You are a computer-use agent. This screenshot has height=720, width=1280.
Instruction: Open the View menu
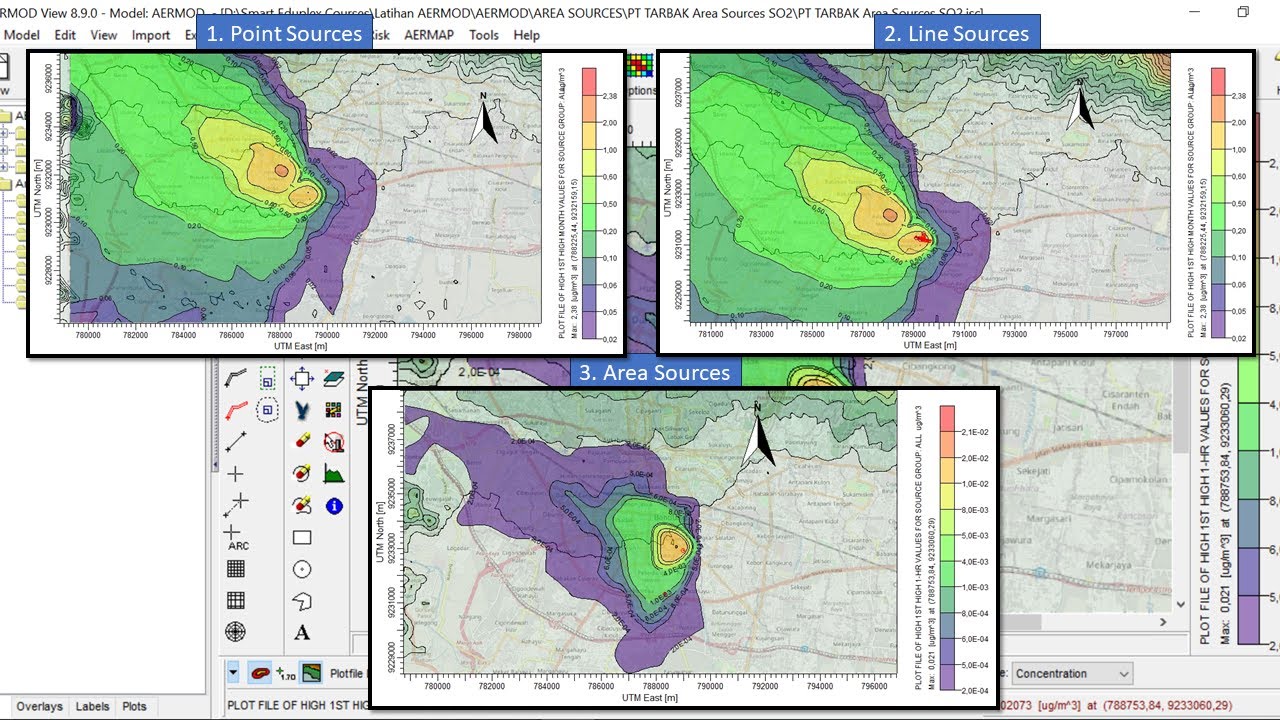[x=104, y=34]
